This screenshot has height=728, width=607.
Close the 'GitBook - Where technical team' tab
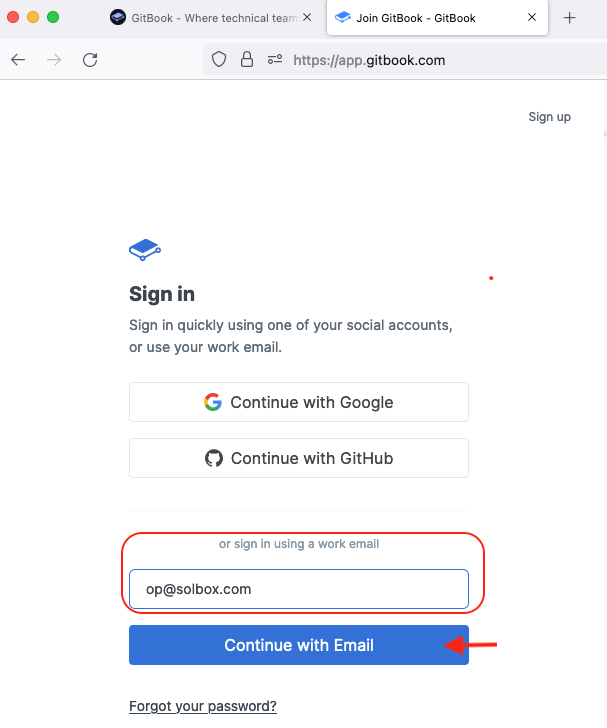pos(307,18)
